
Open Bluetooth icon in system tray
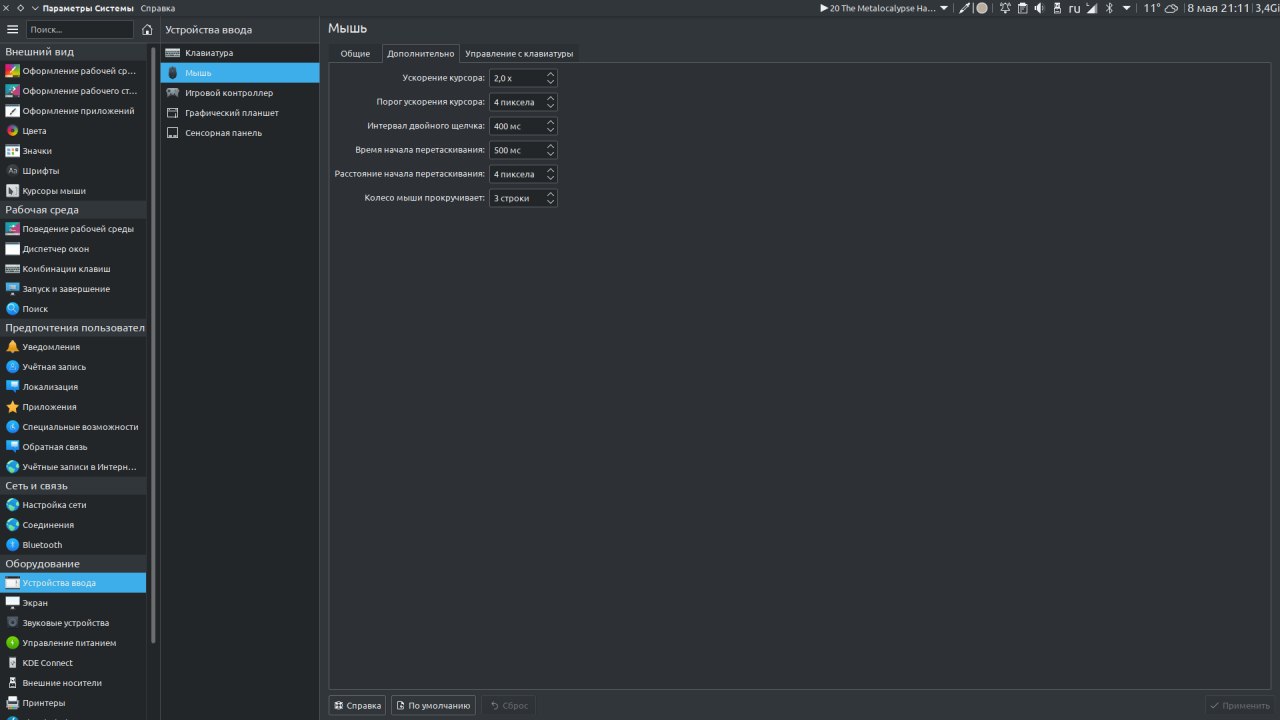coord(1108,8)
